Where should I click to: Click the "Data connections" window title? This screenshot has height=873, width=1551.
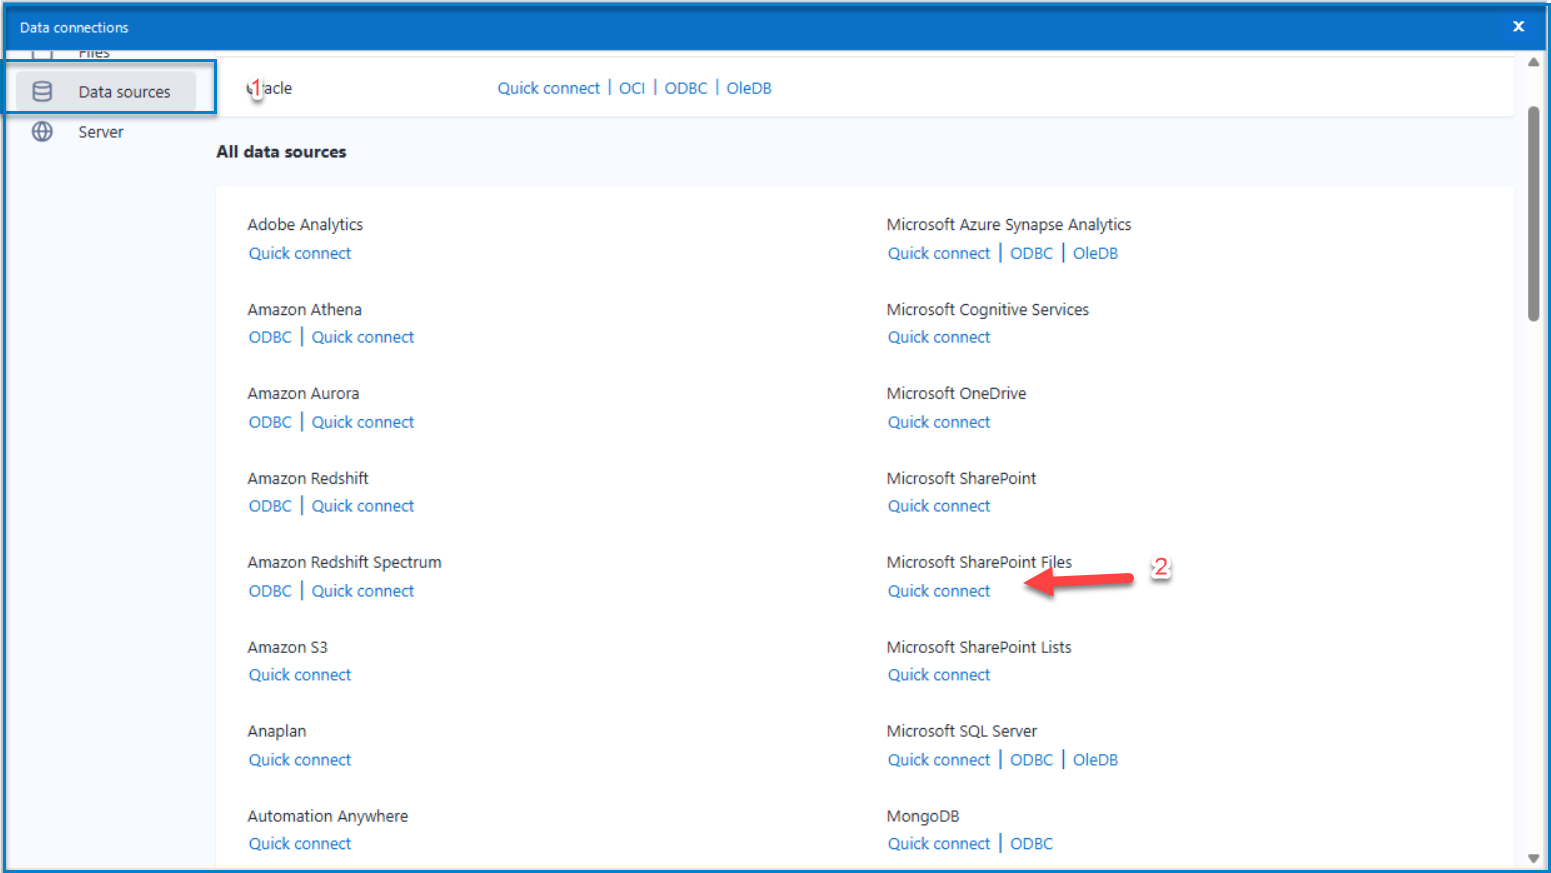pos(74,28)
